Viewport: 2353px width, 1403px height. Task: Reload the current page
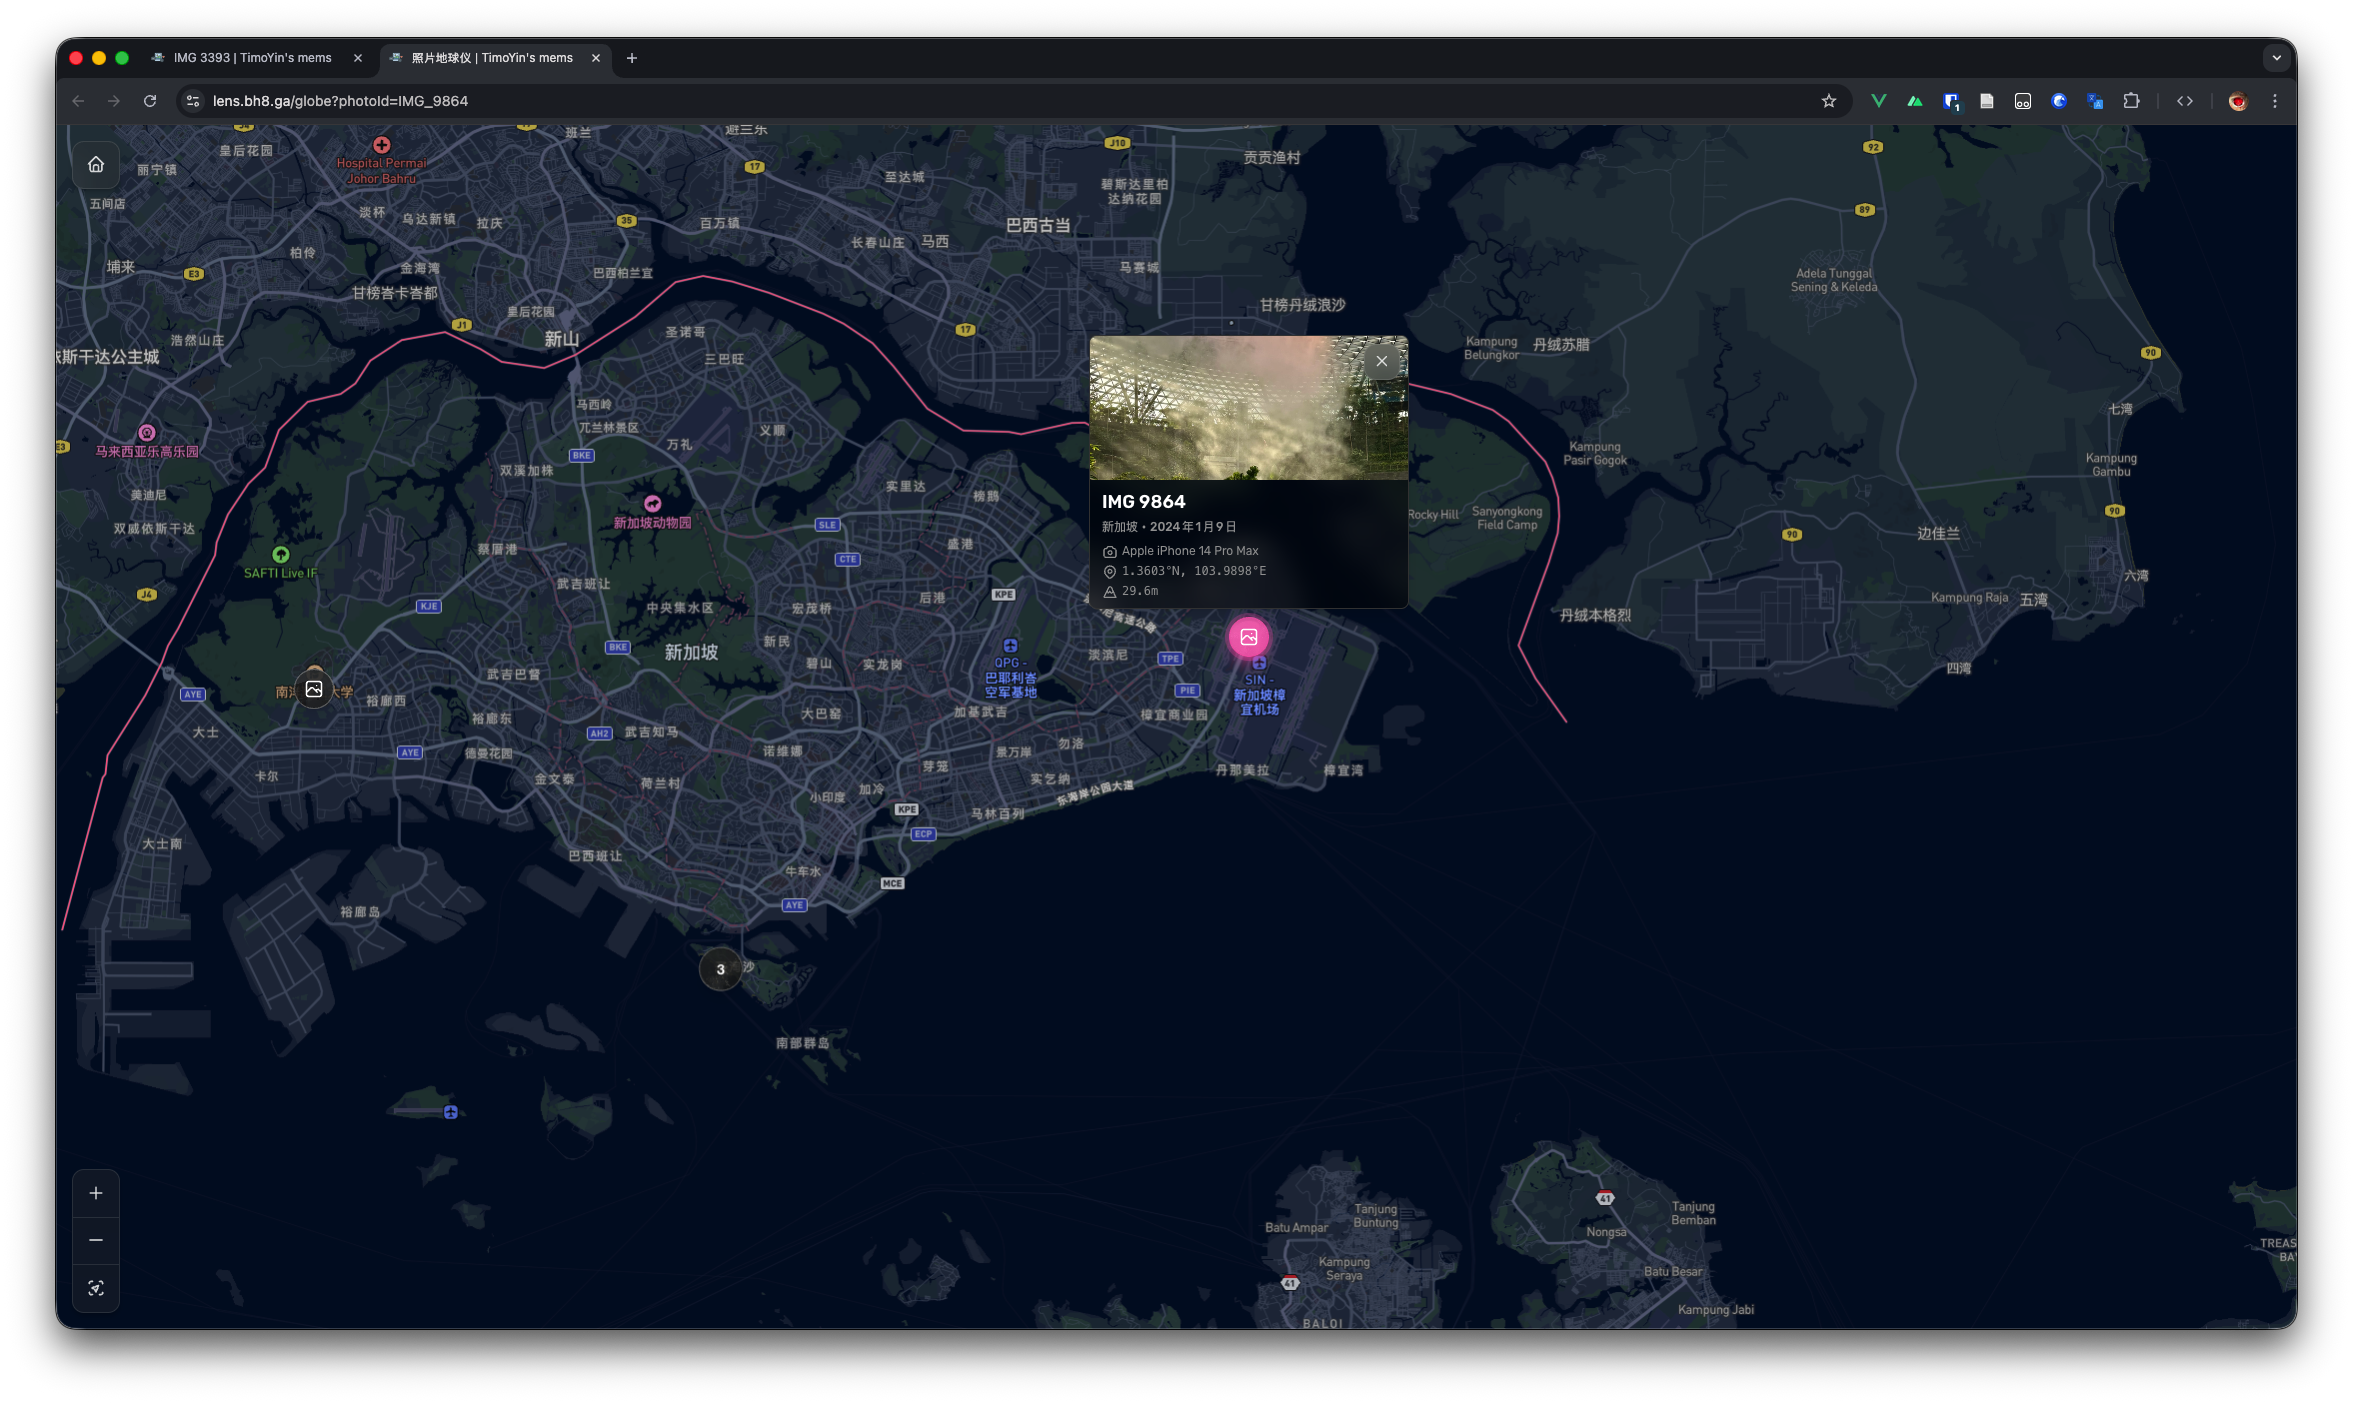(150, 101)
